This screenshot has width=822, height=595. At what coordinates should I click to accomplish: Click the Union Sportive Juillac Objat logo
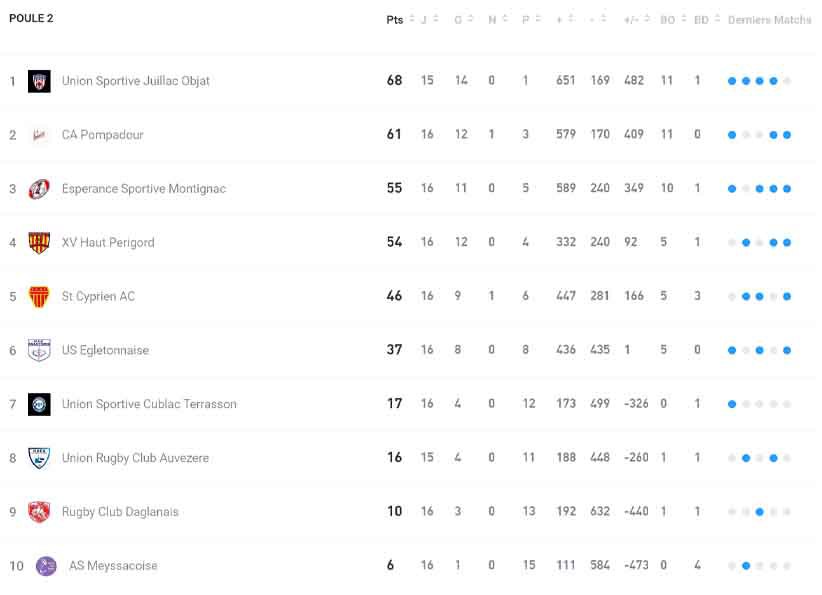(x=39, y=81)
